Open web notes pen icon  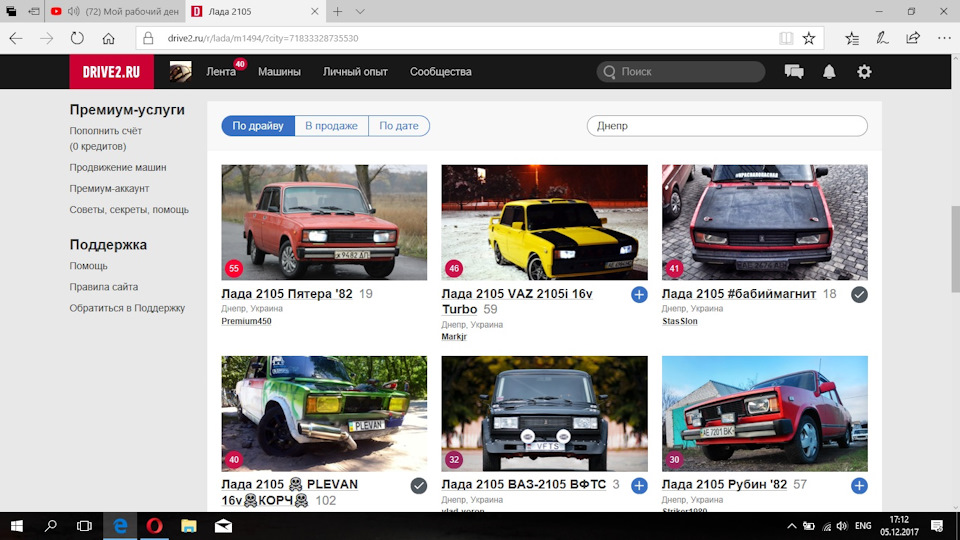coord(882,38)
